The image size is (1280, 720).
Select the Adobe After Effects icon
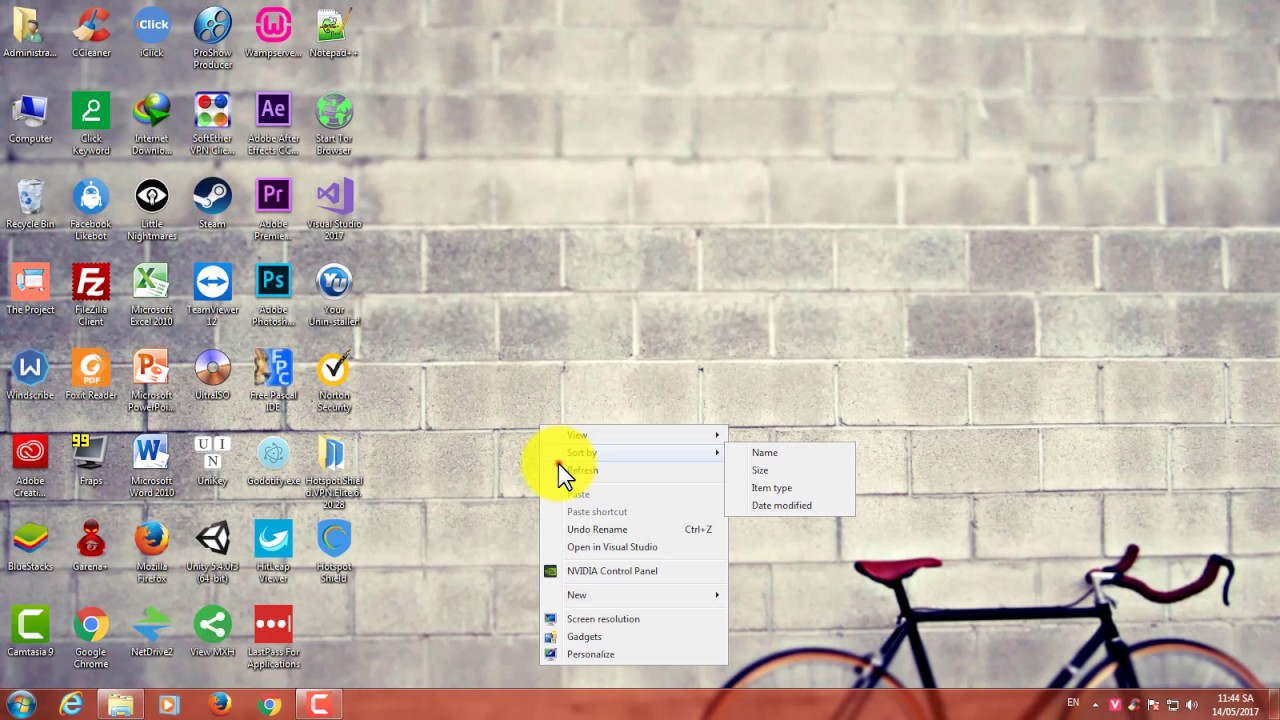click(273, 125)
